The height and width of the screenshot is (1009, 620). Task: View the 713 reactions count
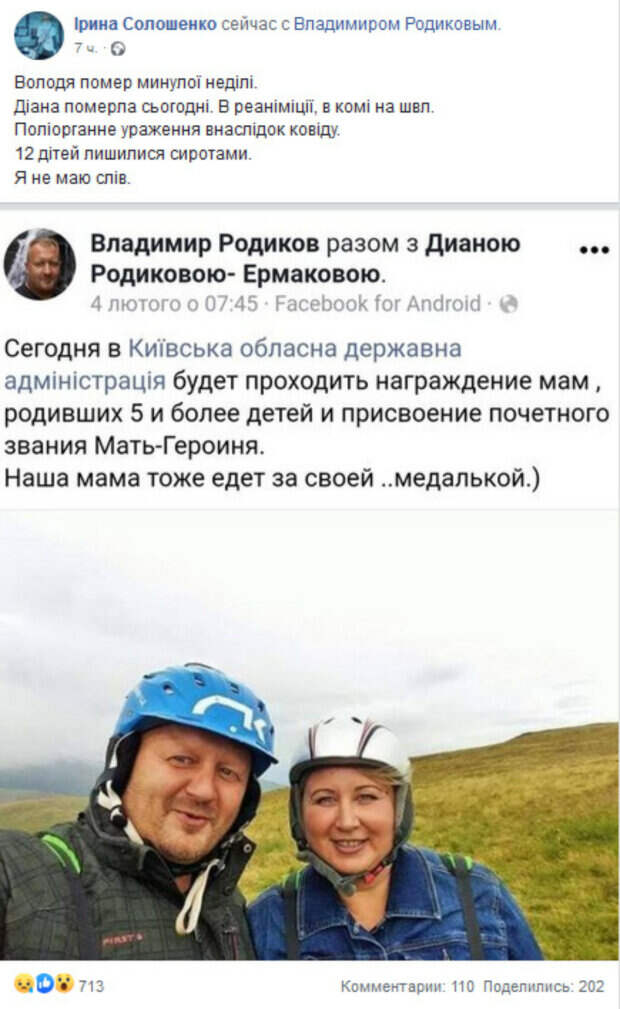coord(91,986)
